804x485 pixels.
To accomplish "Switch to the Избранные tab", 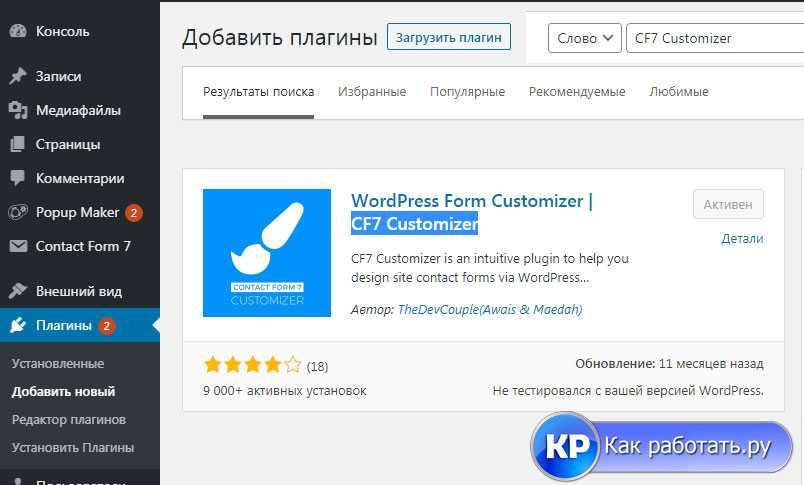I will coord(372,92).
